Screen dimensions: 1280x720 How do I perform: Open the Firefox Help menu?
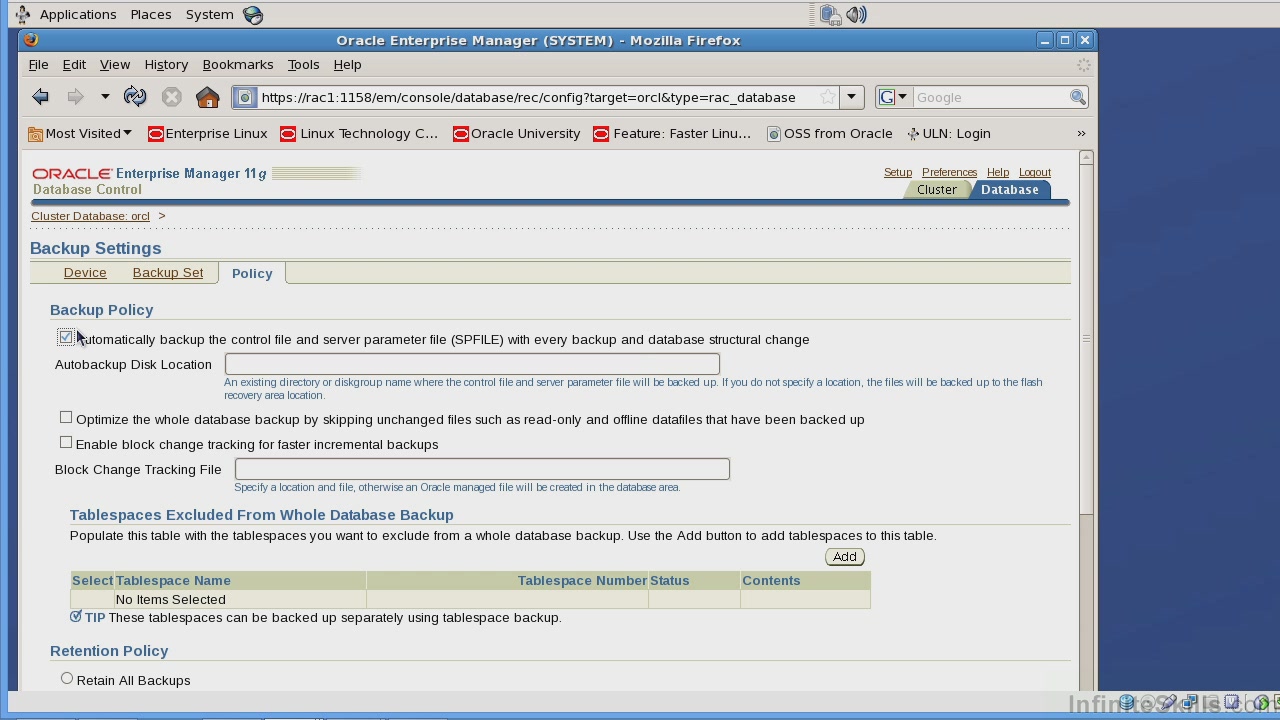[347, 64]
